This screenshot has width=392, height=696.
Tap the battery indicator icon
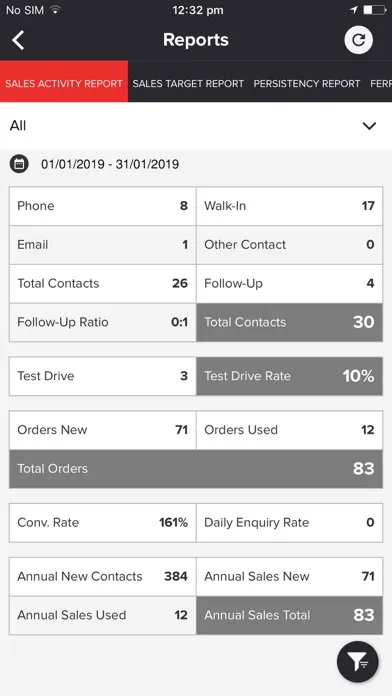(x=375, y=10)
